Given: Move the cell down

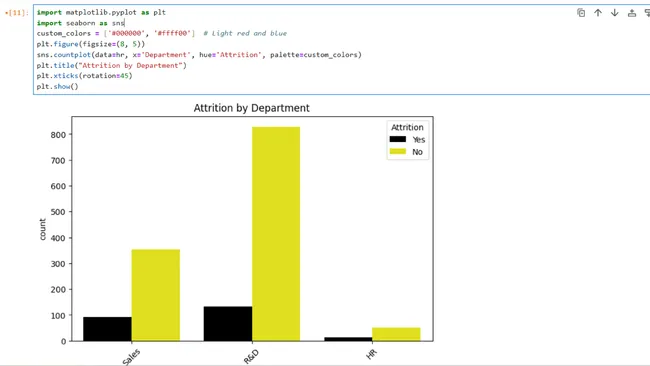Looking at the screenshot, I should 615,13.
